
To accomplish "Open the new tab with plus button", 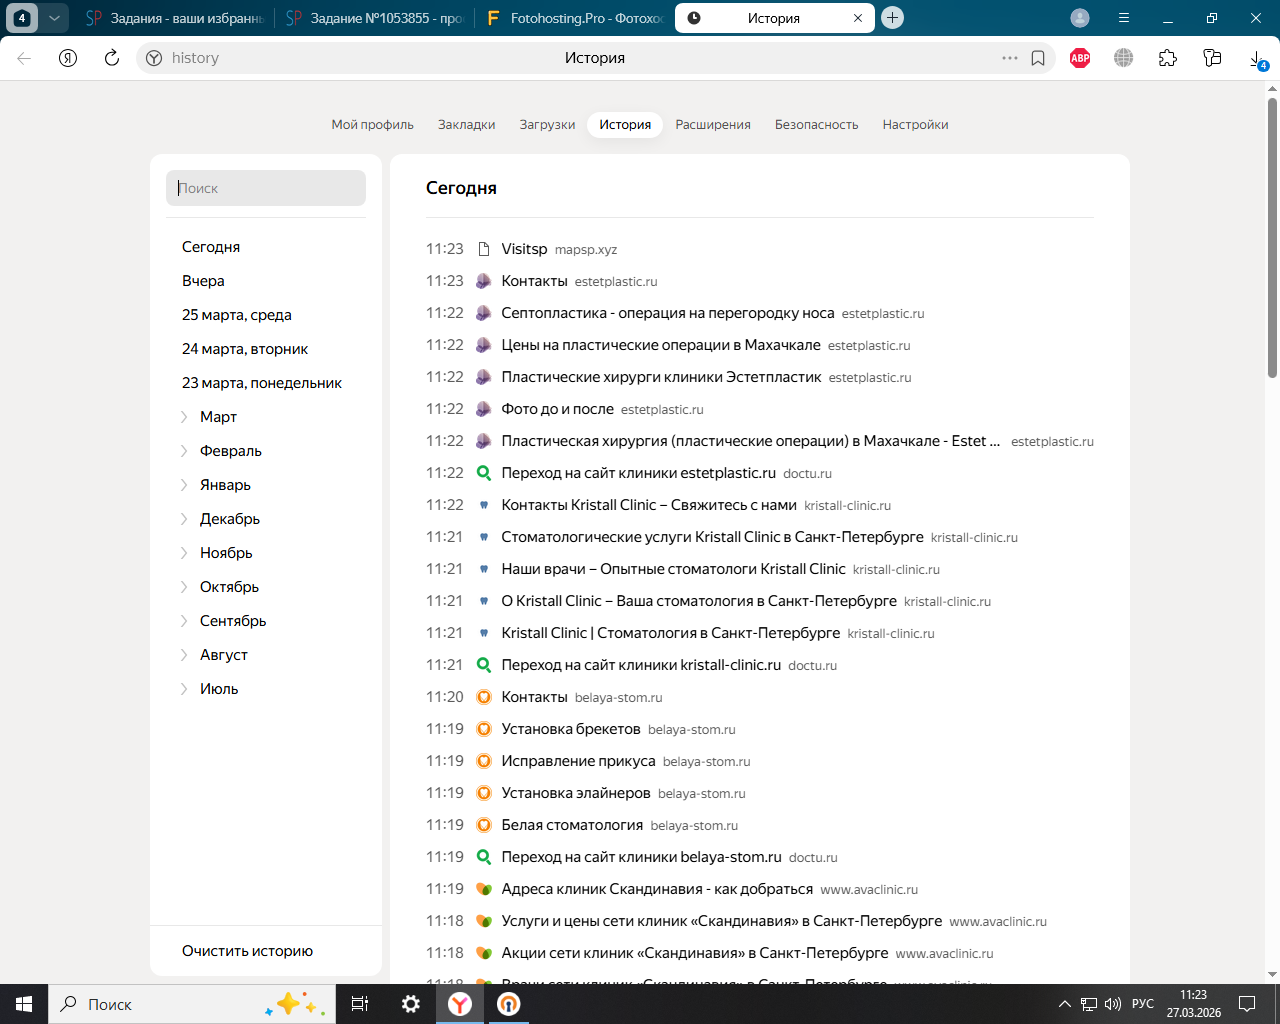I will [893, 18].
